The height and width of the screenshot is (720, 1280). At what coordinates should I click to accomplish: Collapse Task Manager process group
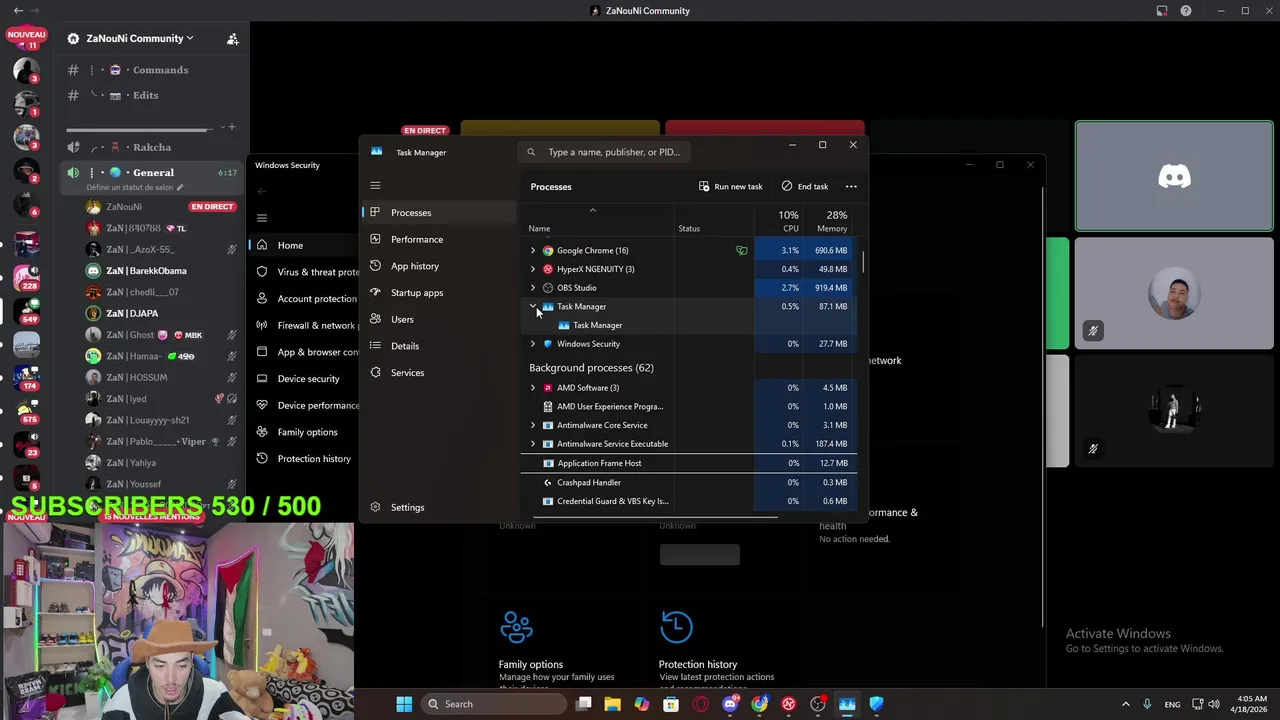[532, 306]
